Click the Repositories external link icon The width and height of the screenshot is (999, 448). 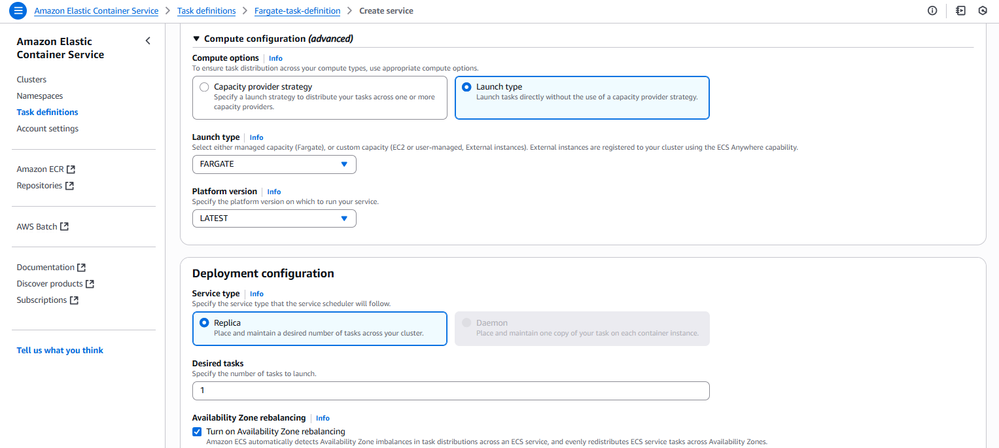pos(70,186)
